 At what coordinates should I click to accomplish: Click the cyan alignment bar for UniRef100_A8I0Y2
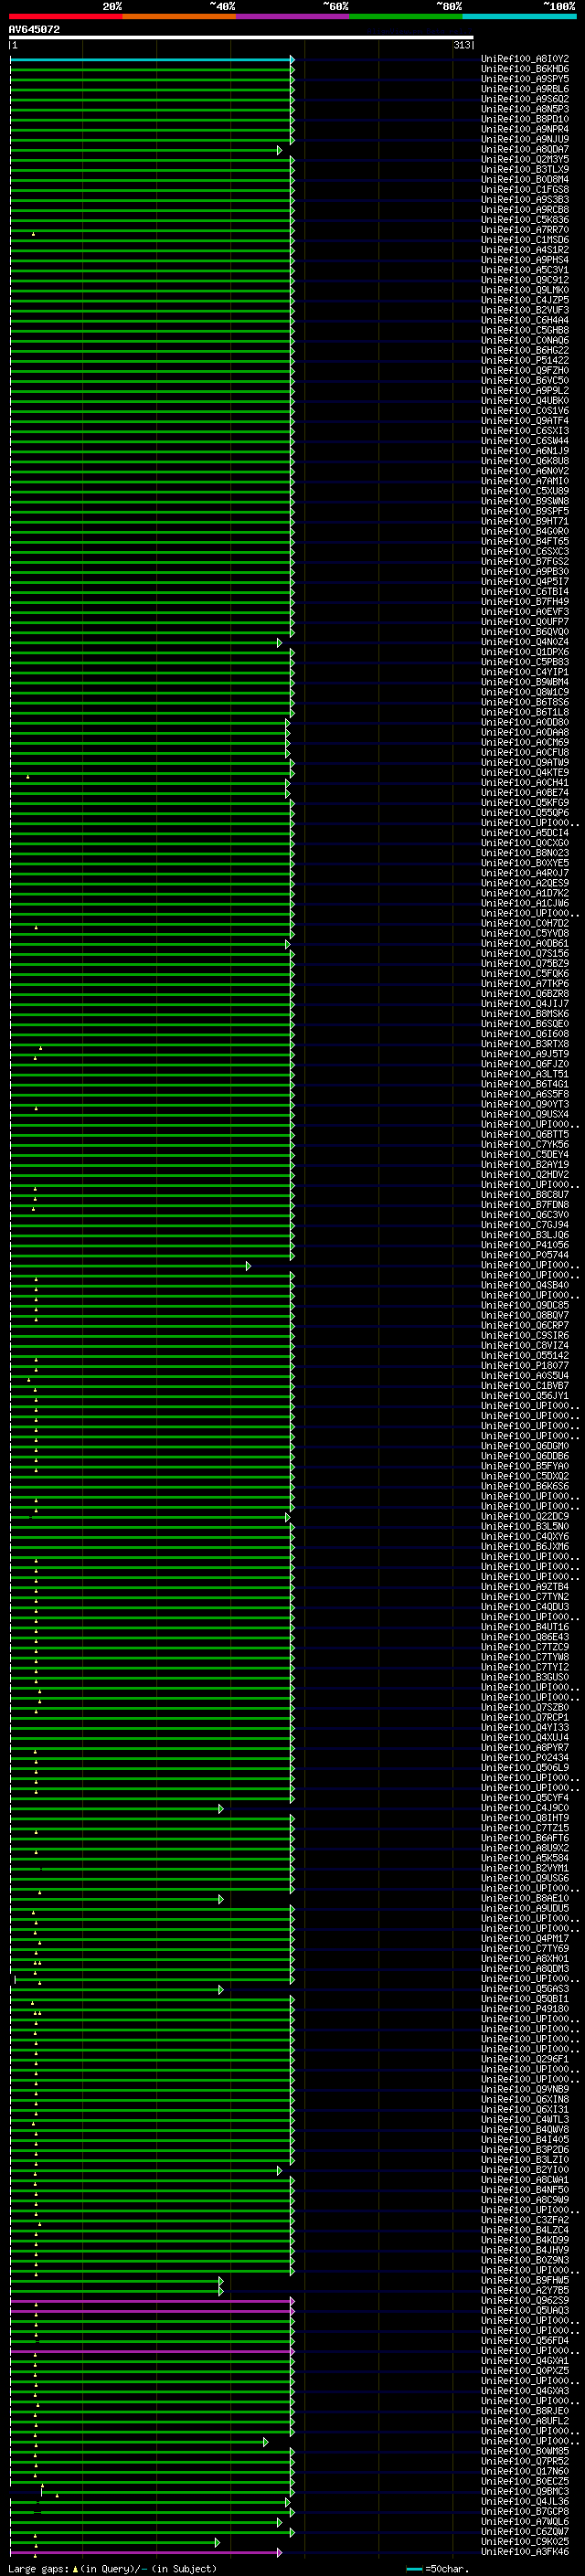point(151,60)
